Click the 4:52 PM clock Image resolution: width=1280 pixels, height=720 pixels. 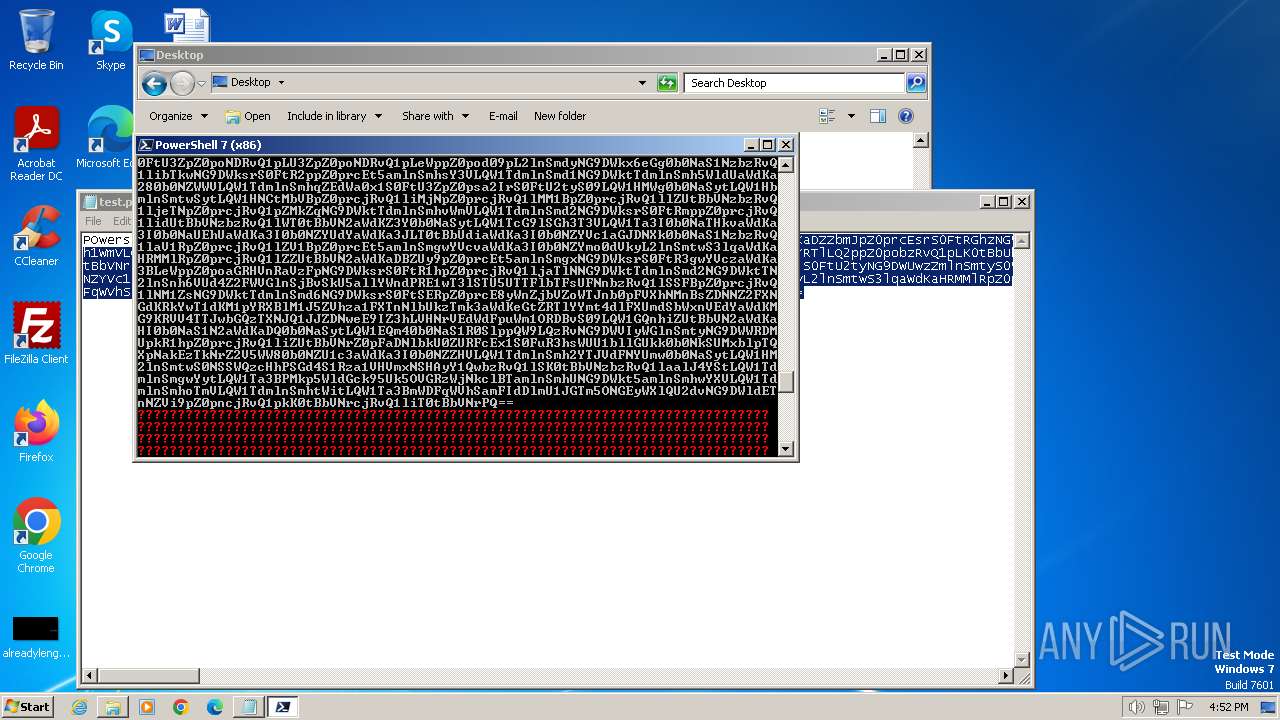point(1229,707)
